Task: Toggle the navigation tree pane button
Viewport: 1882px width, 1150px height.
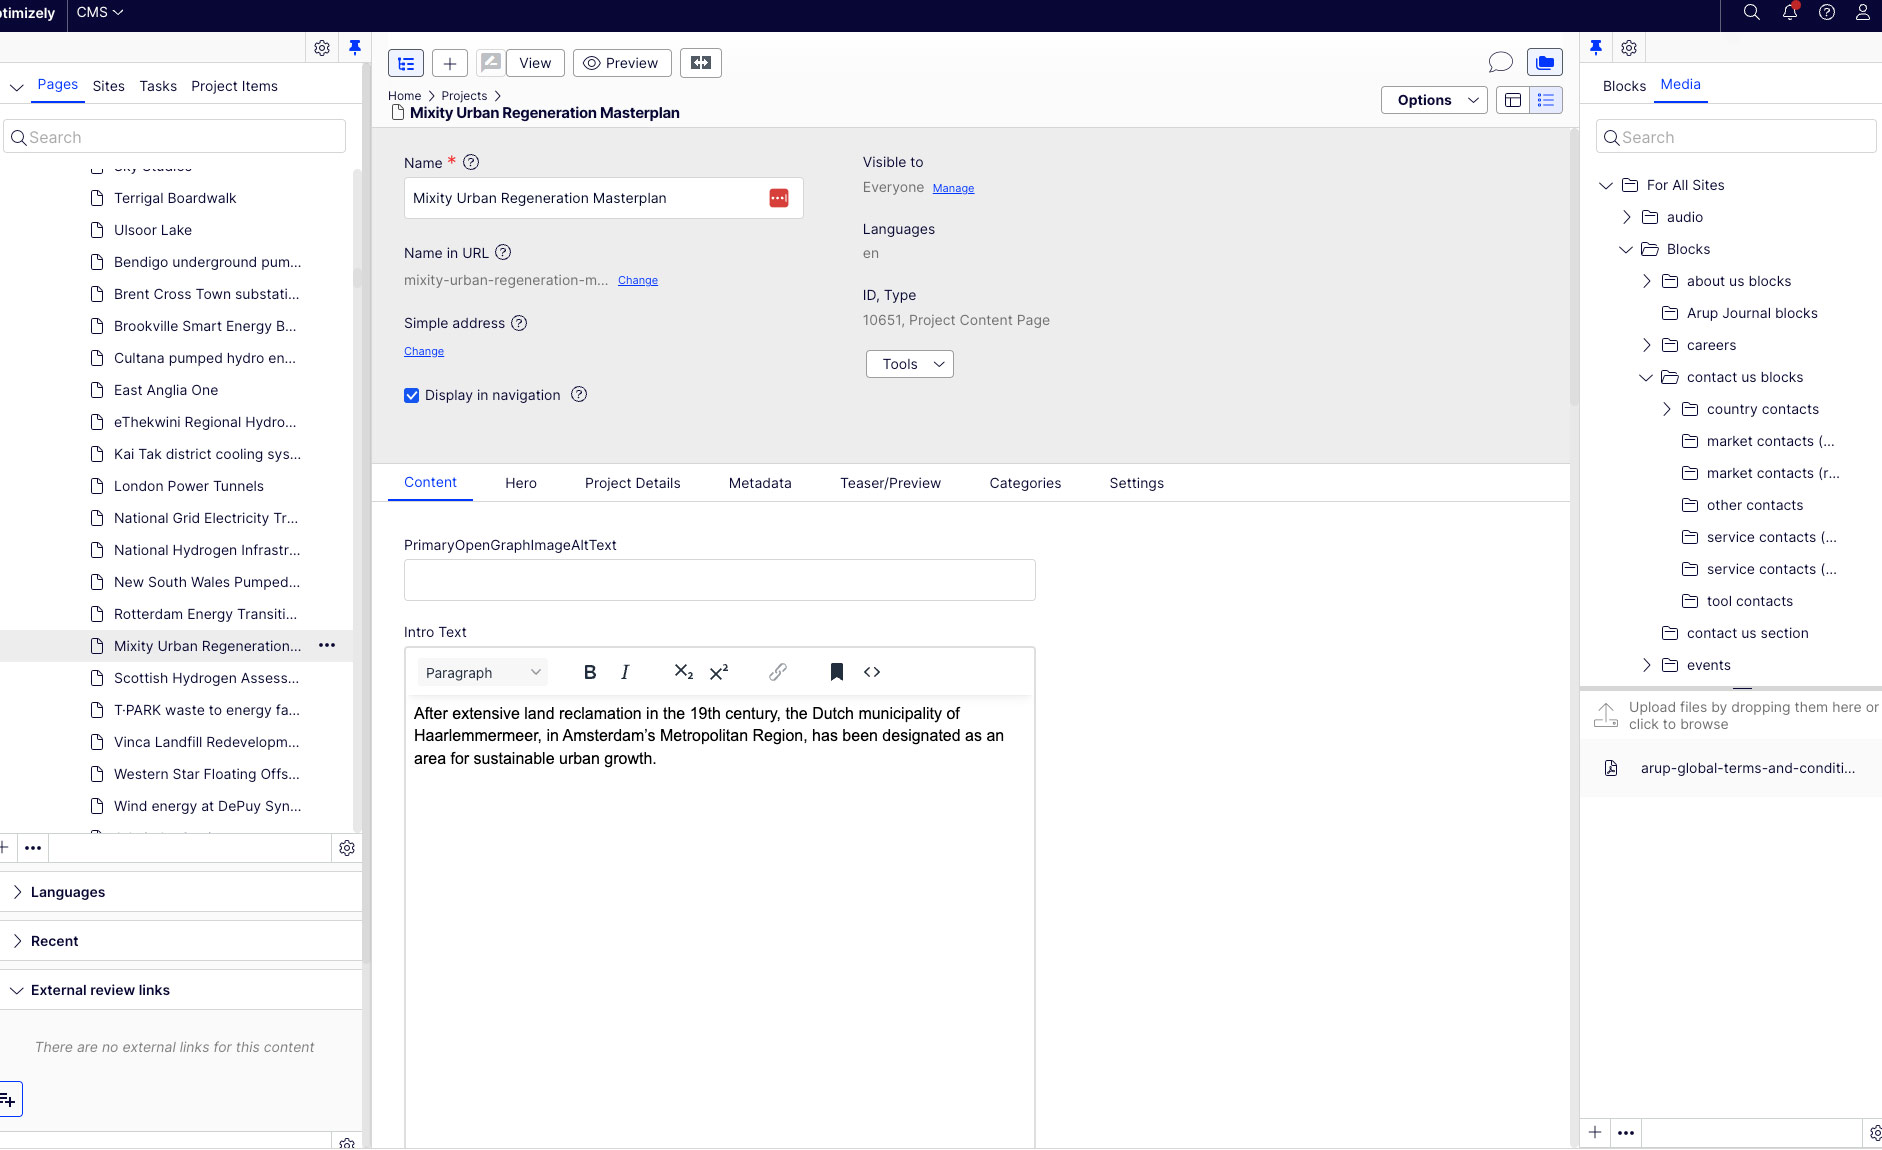Action: (x=406, y=63)
